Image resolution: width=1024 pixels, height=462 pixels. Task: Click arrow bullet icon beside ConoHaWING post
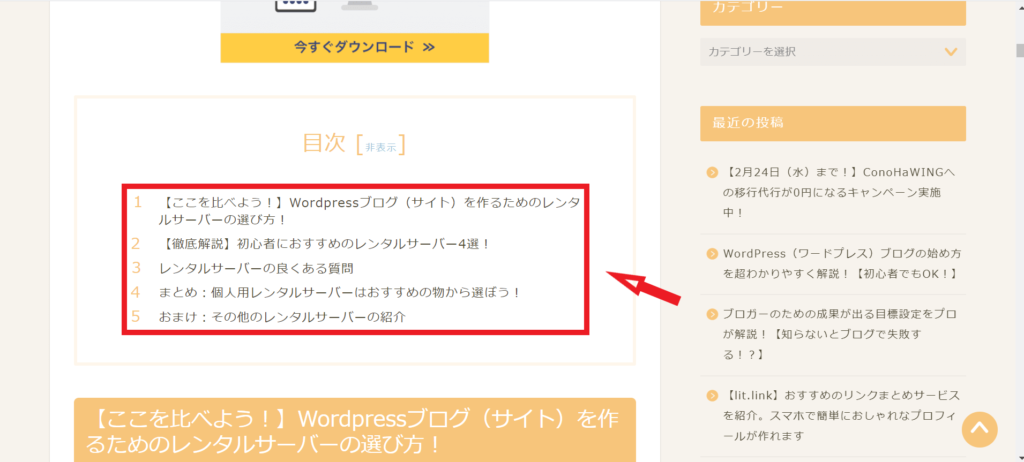point(712,173)
